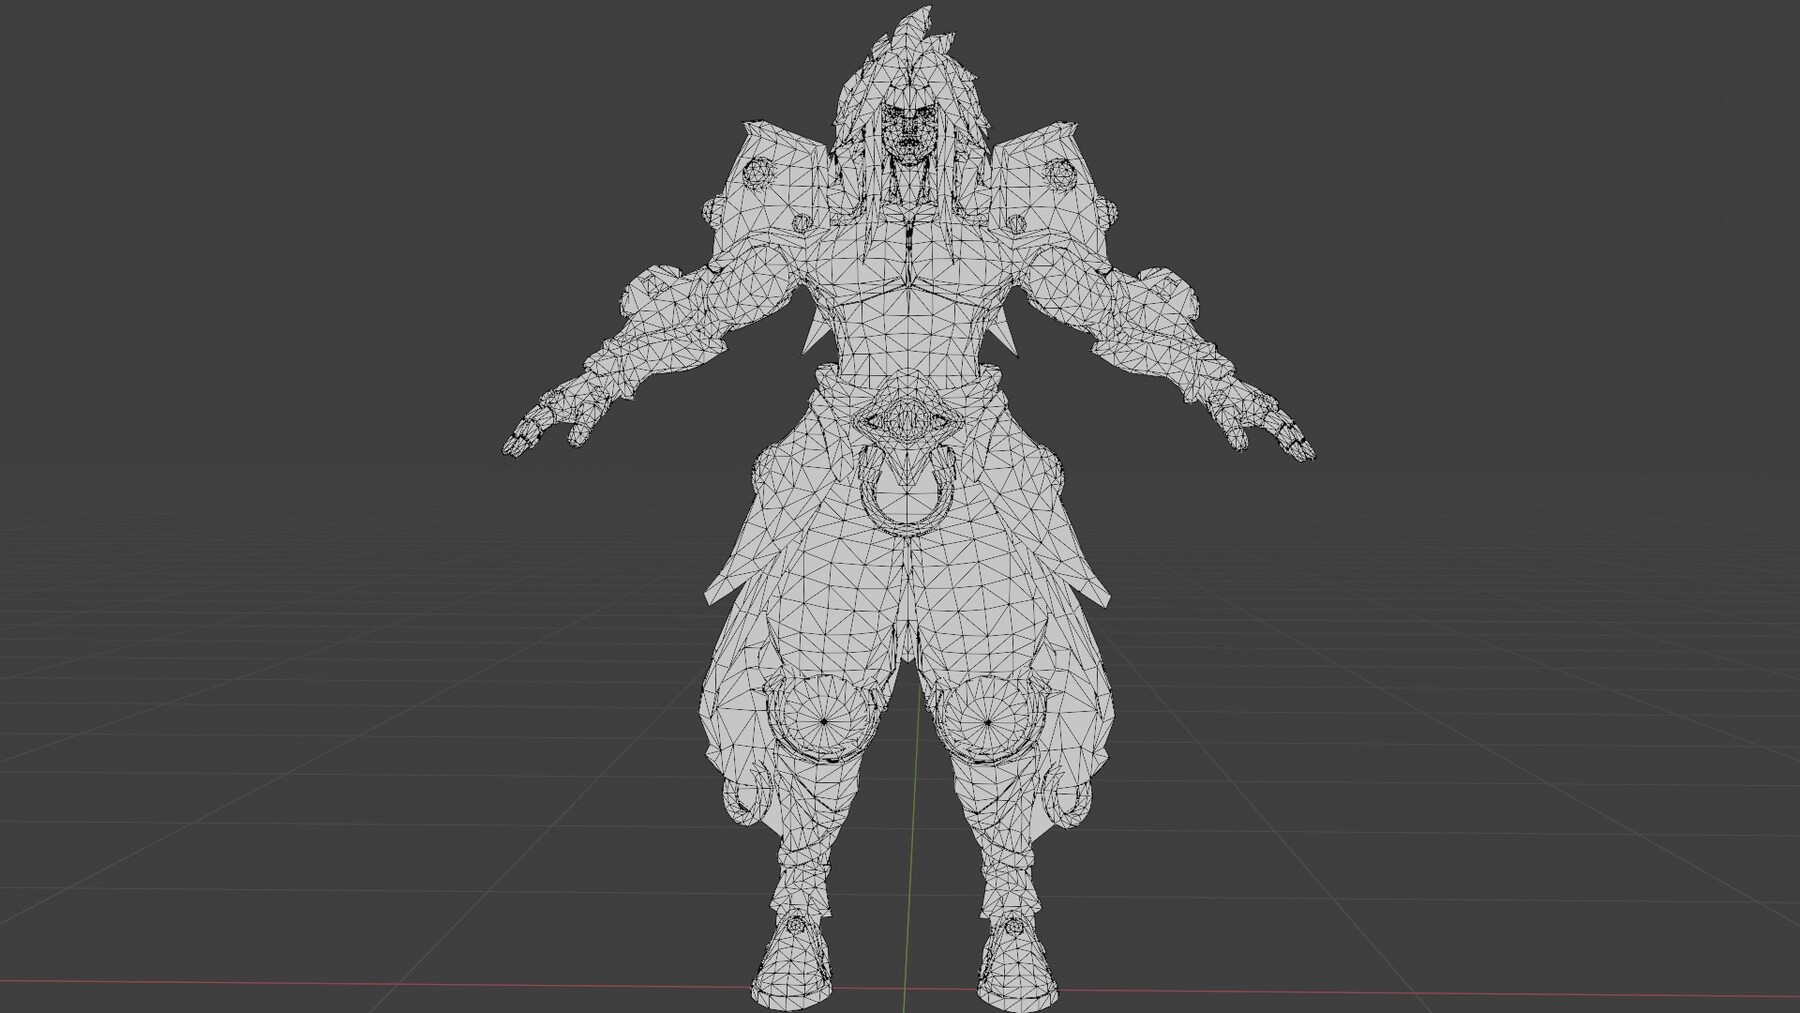Select the ring ornament below the belt

pos(910,495)
